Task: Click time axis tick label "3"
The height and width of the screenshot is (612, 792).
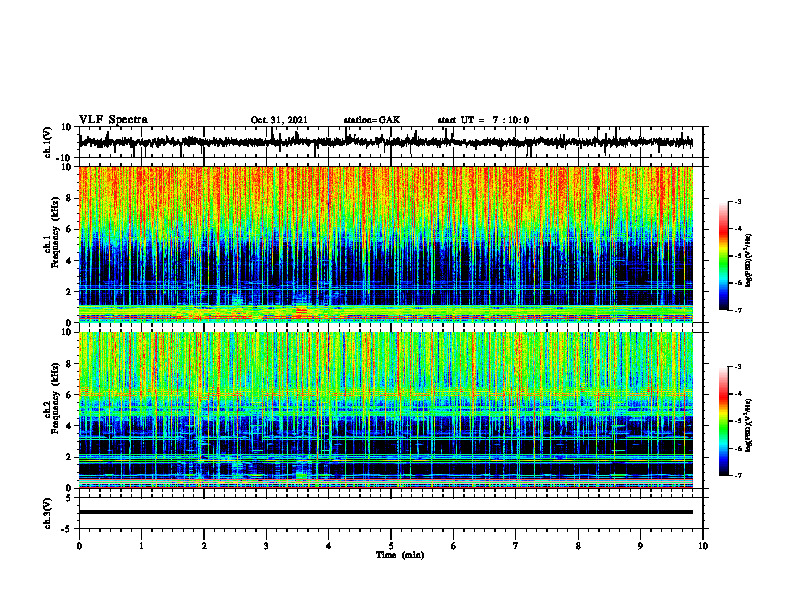Action: pos(266,546)
